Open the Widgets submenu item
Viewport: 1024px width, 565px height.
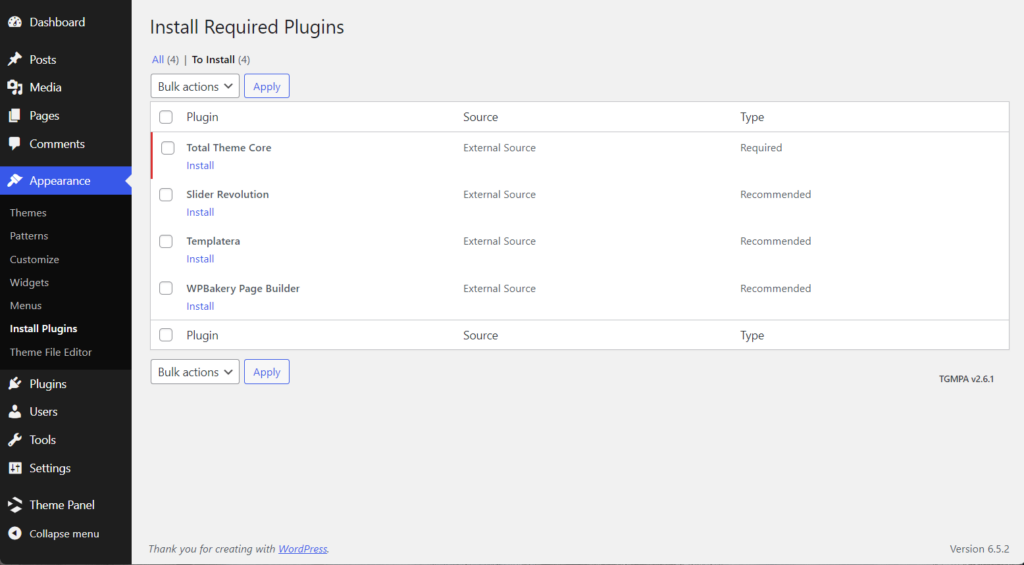pos(29,283)
